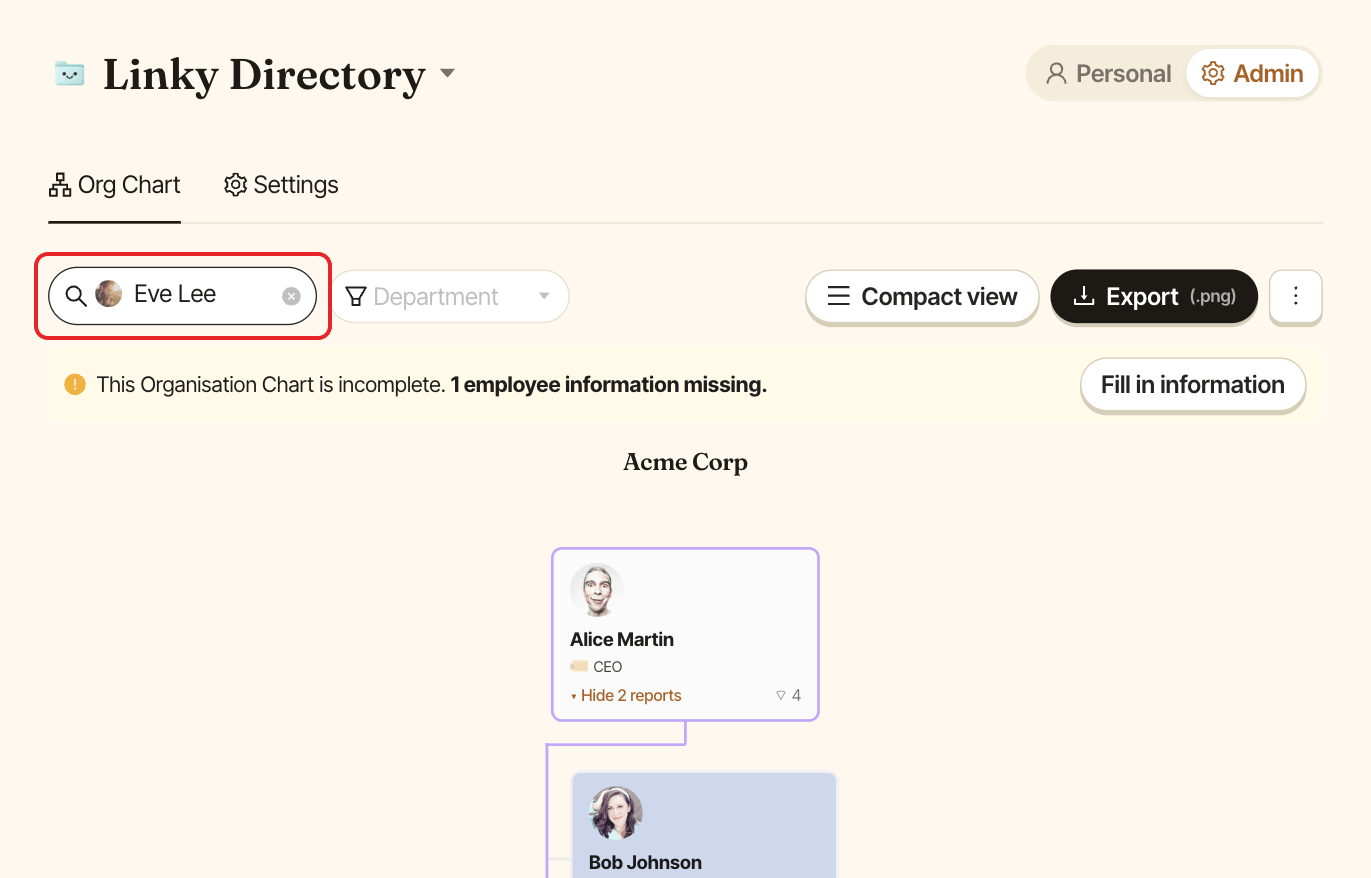The width and height of the screenshot is (1371, 878).
Task: Open the three-dot more options menu
Action: 1296,297
